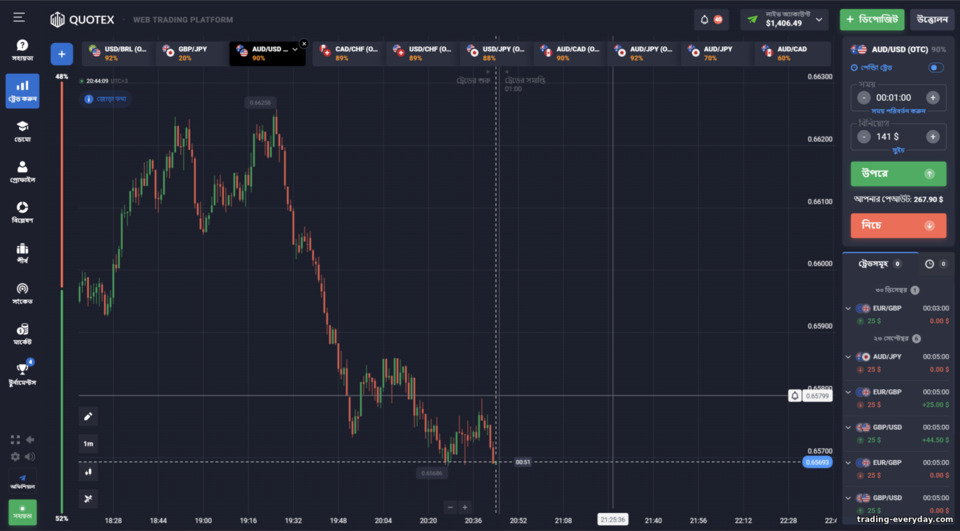
Task: Click the green deposit button
Action: coord(872,20)
